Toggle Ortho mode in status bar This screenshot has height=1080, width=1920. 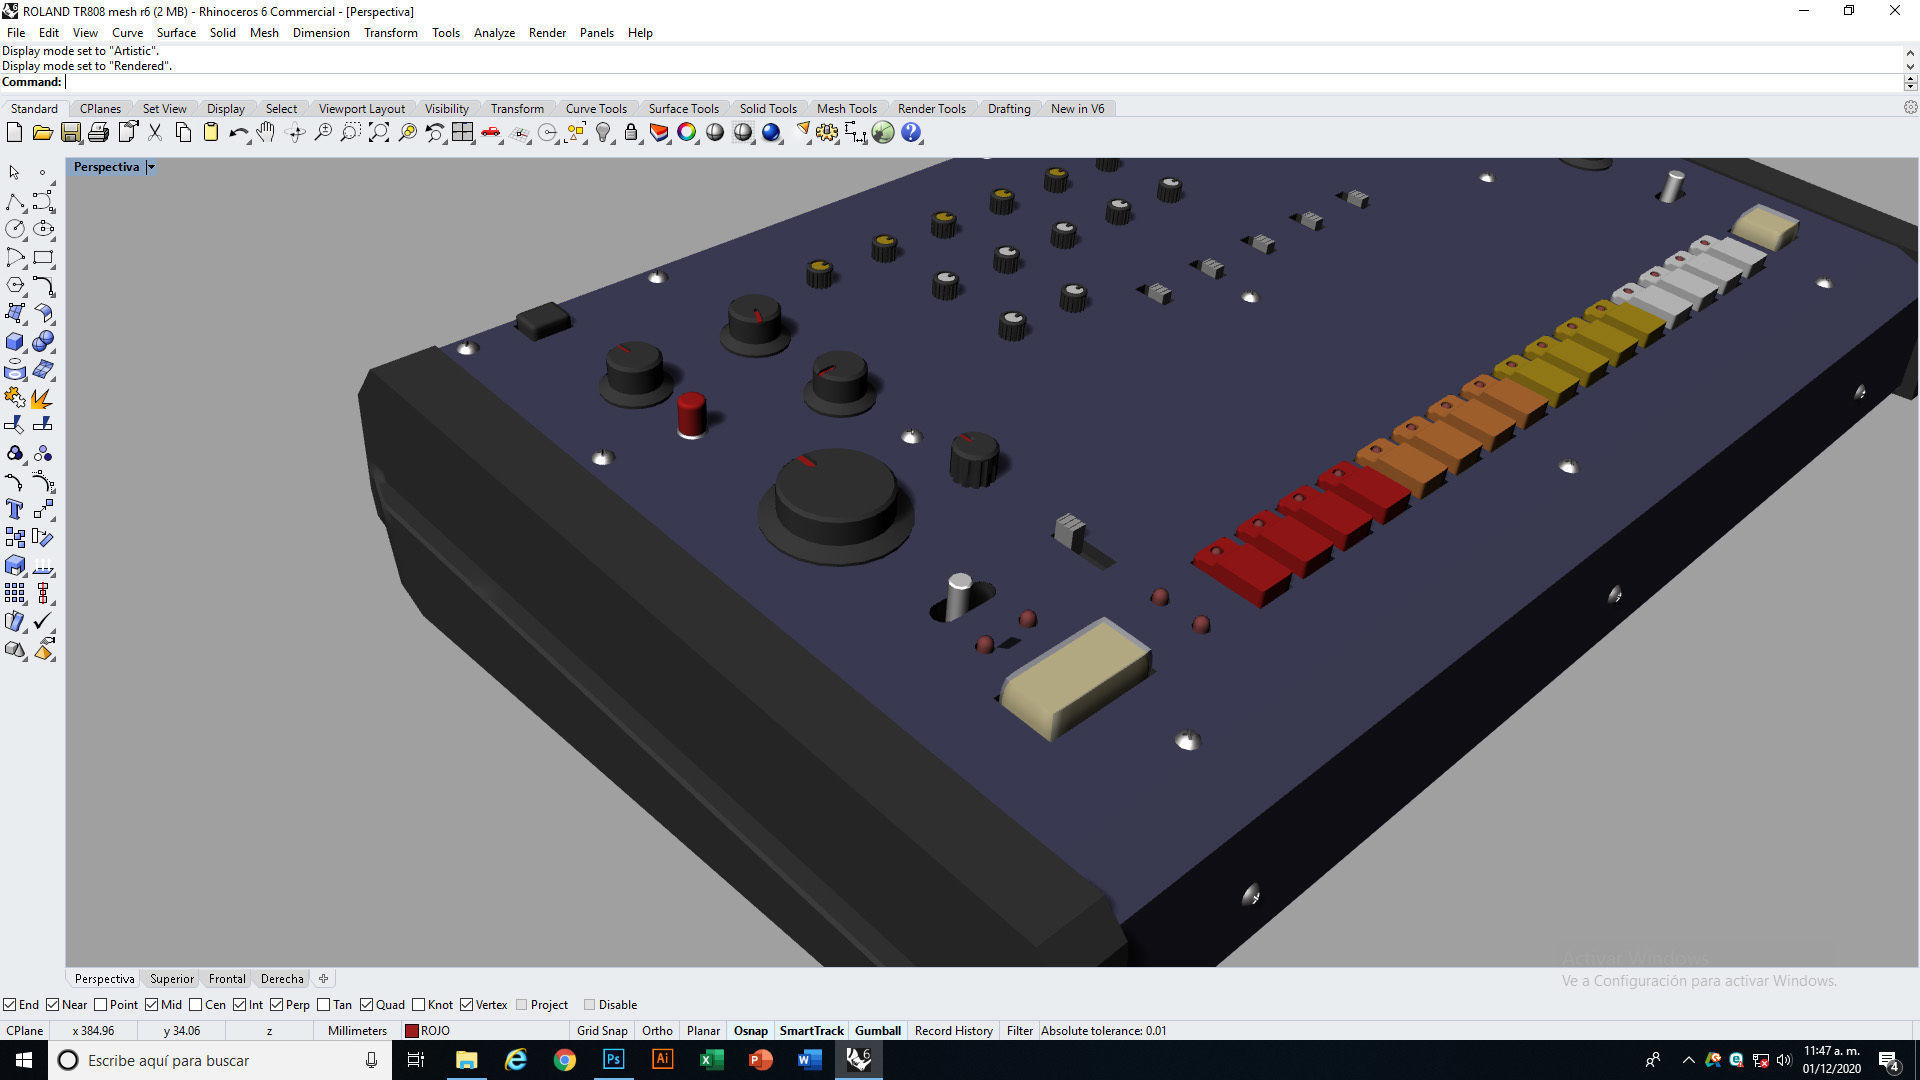pos(657,1030)
